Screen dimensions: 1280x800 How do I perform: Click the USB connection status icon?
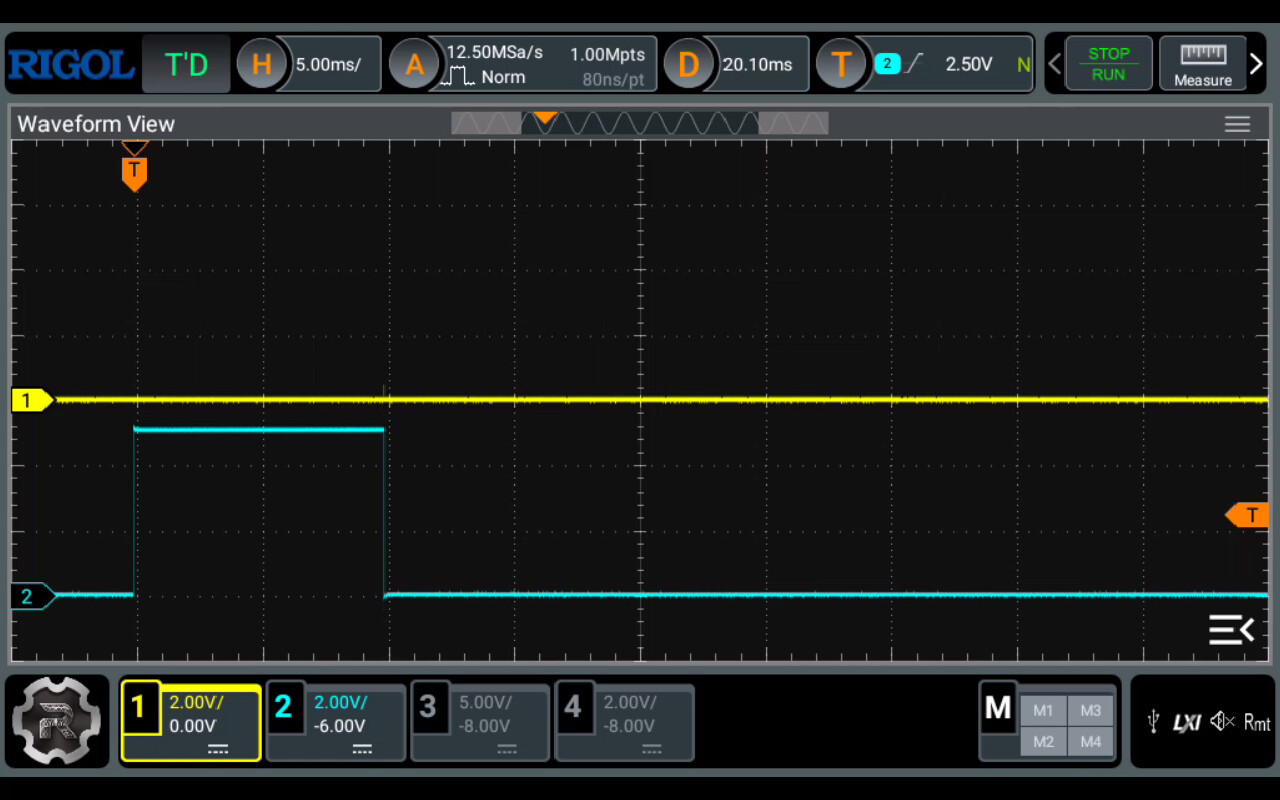[x=1153, y=721]
